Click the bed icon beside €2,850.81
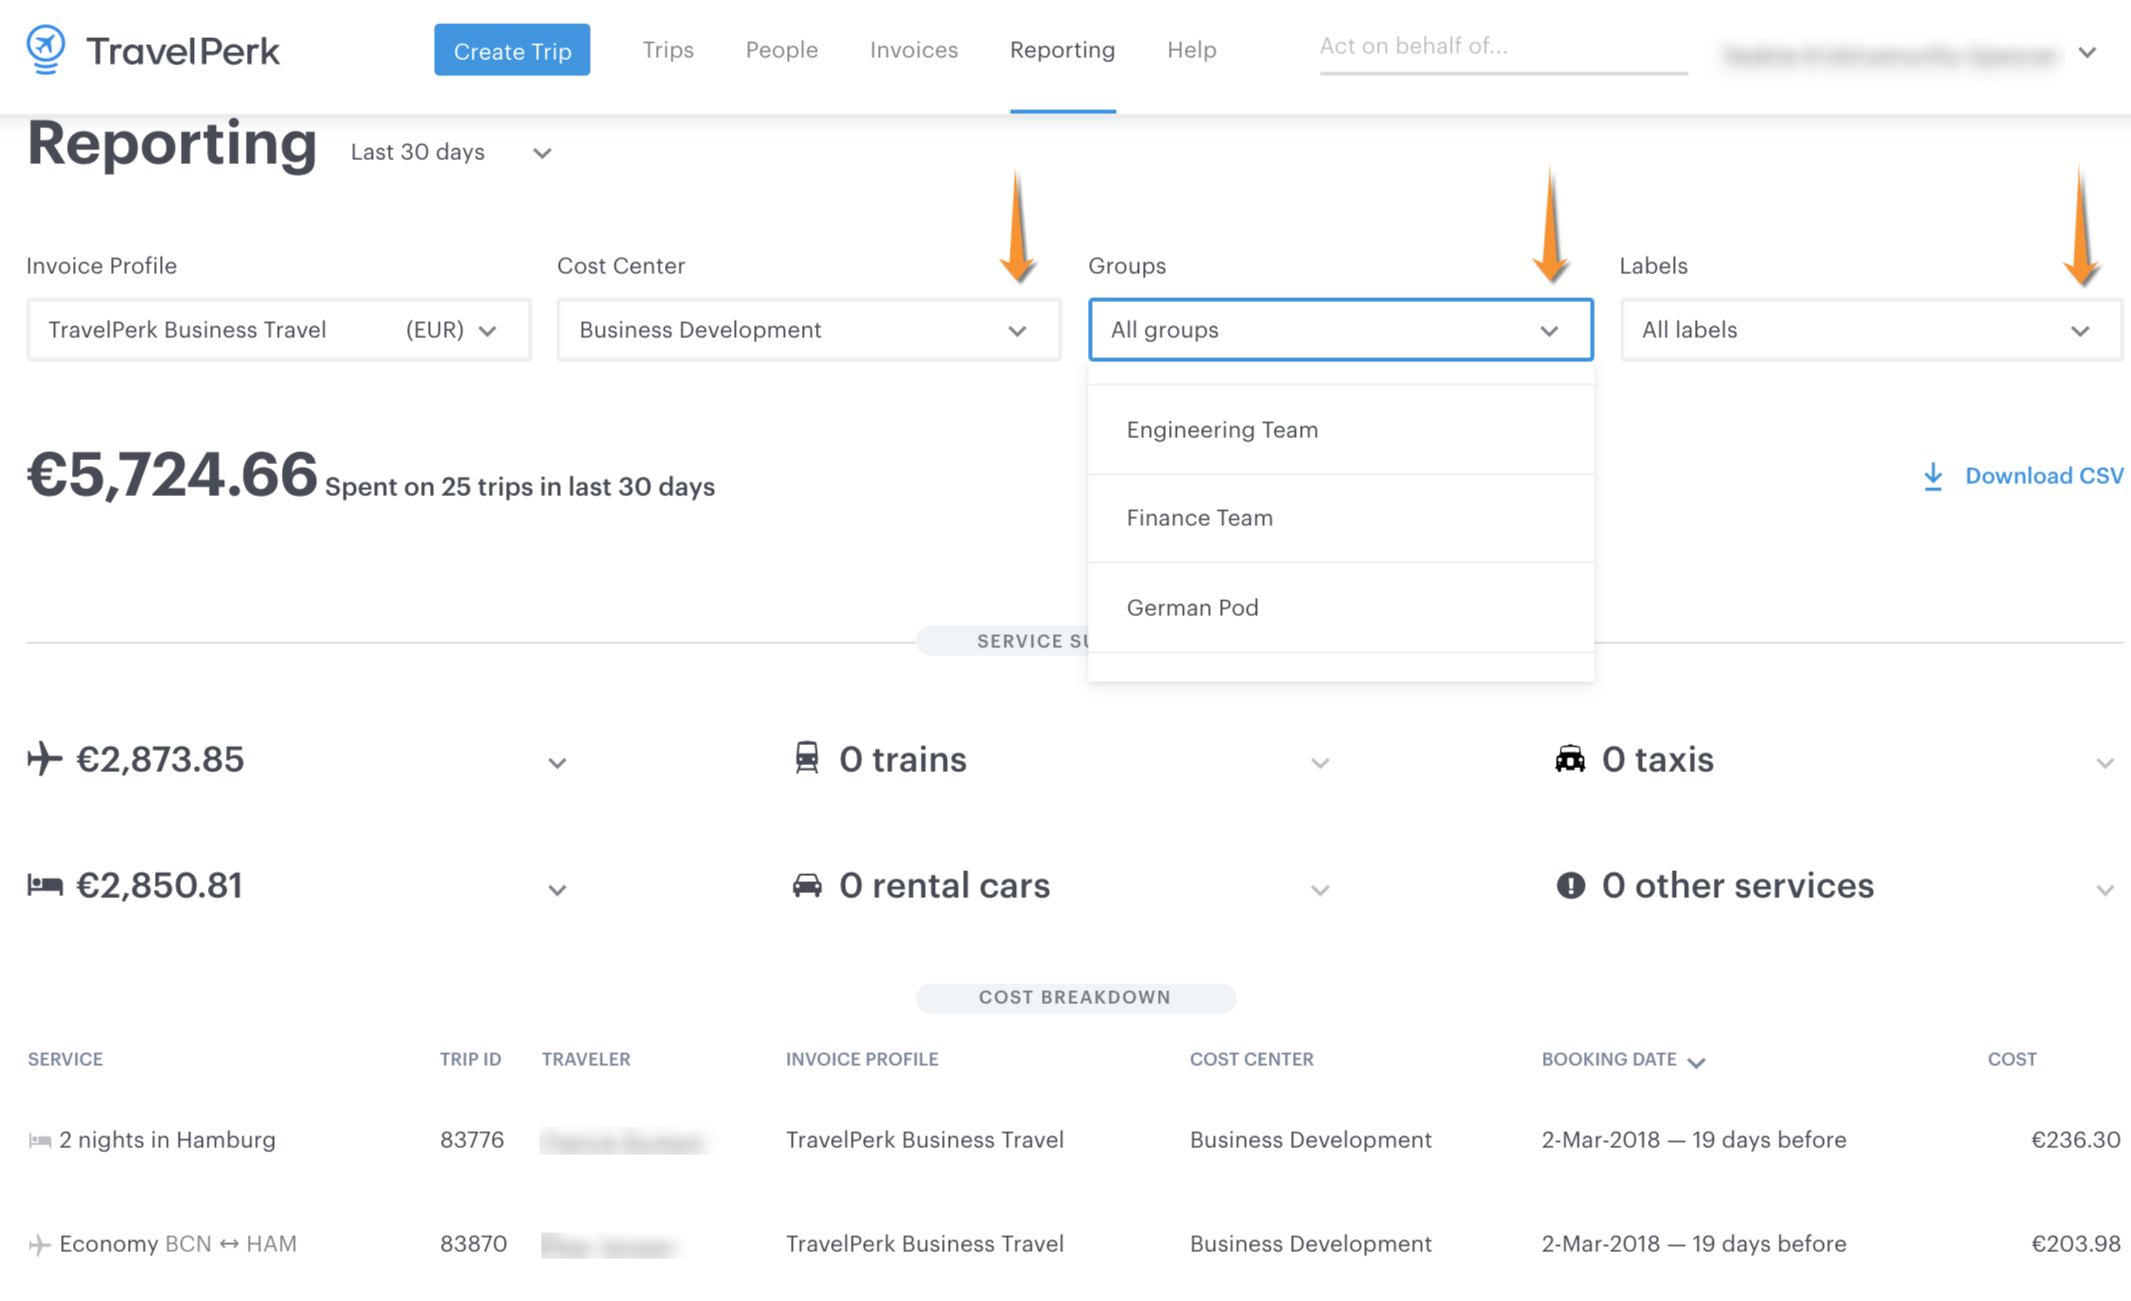Viewport: 2131px width, 1301px height. [45, 885]
